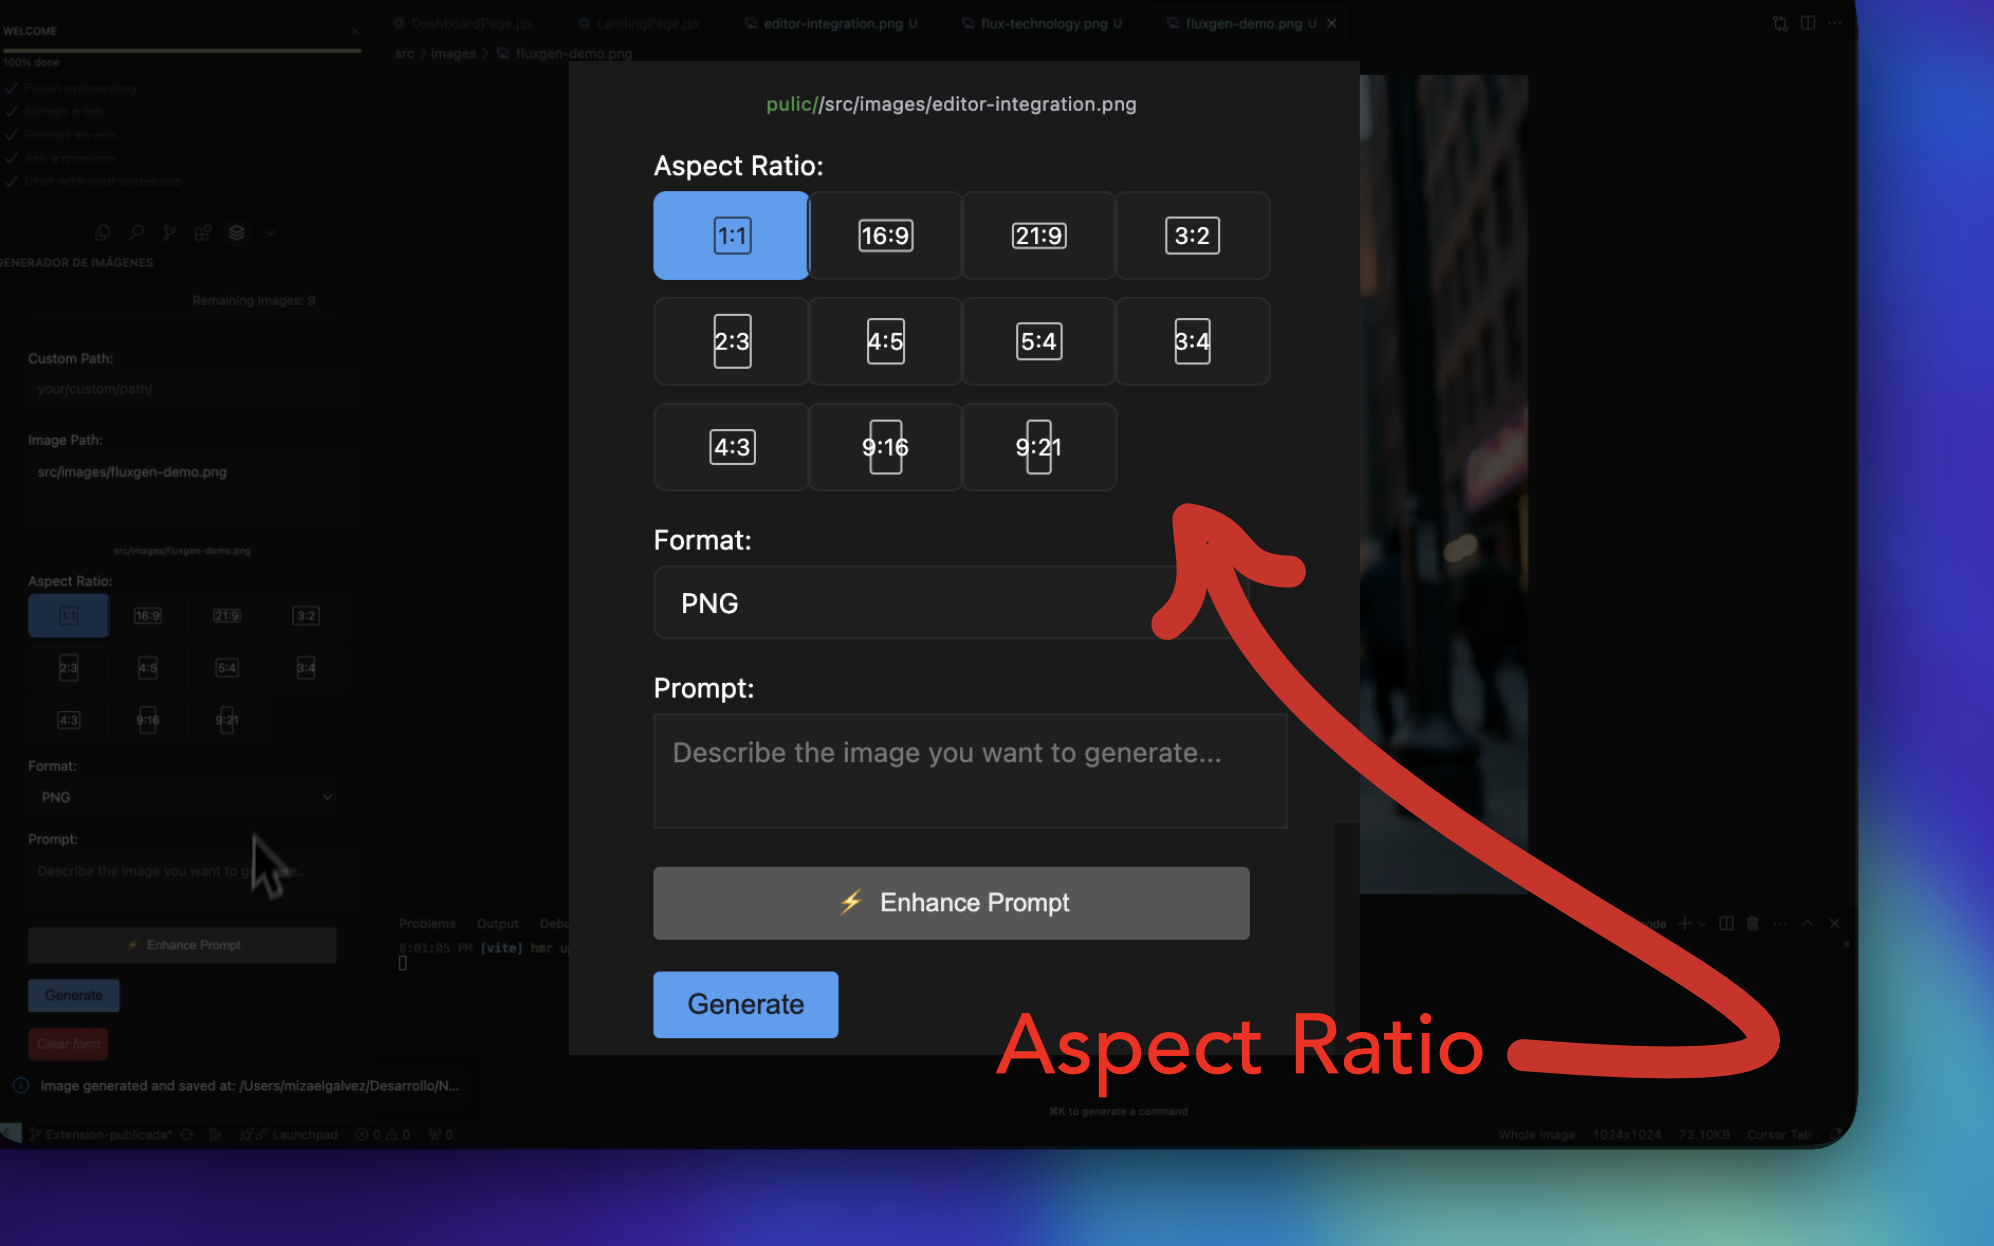The image size is (1994, 1246).
Task: Click the terminal trash icon
Action: (1752, 923)
